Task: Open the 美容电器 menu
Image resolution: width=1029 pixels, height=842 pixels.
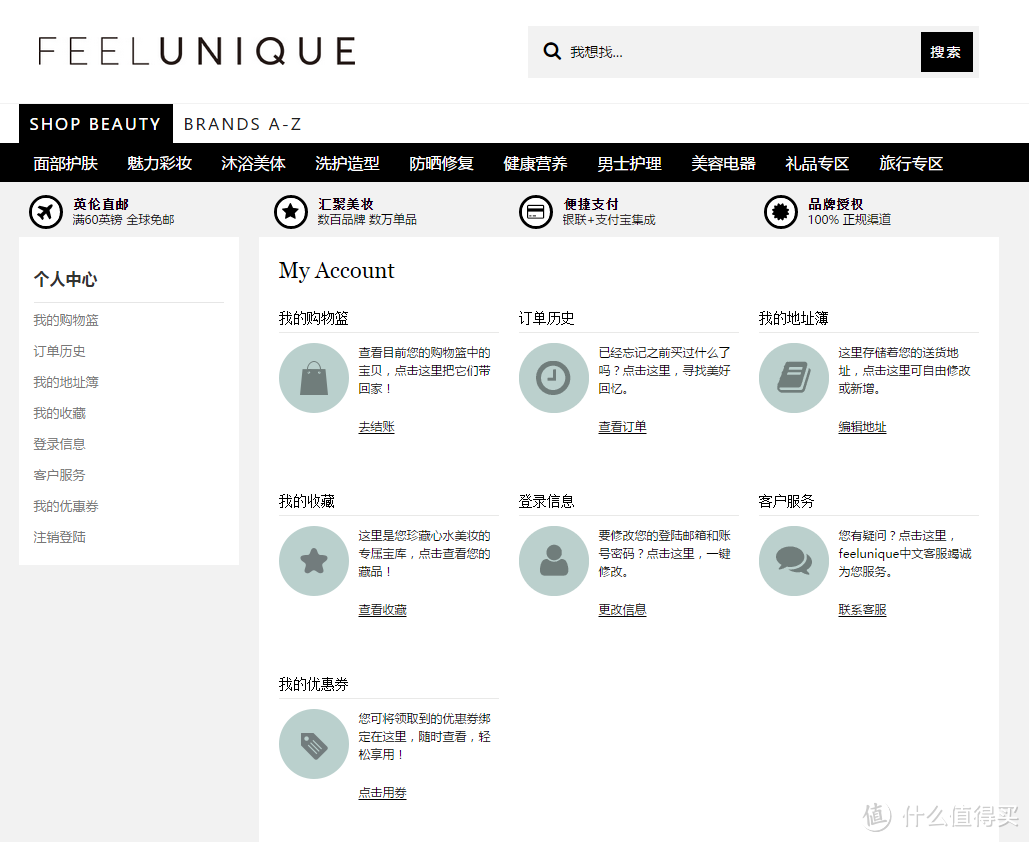Action: click(723, 163)
